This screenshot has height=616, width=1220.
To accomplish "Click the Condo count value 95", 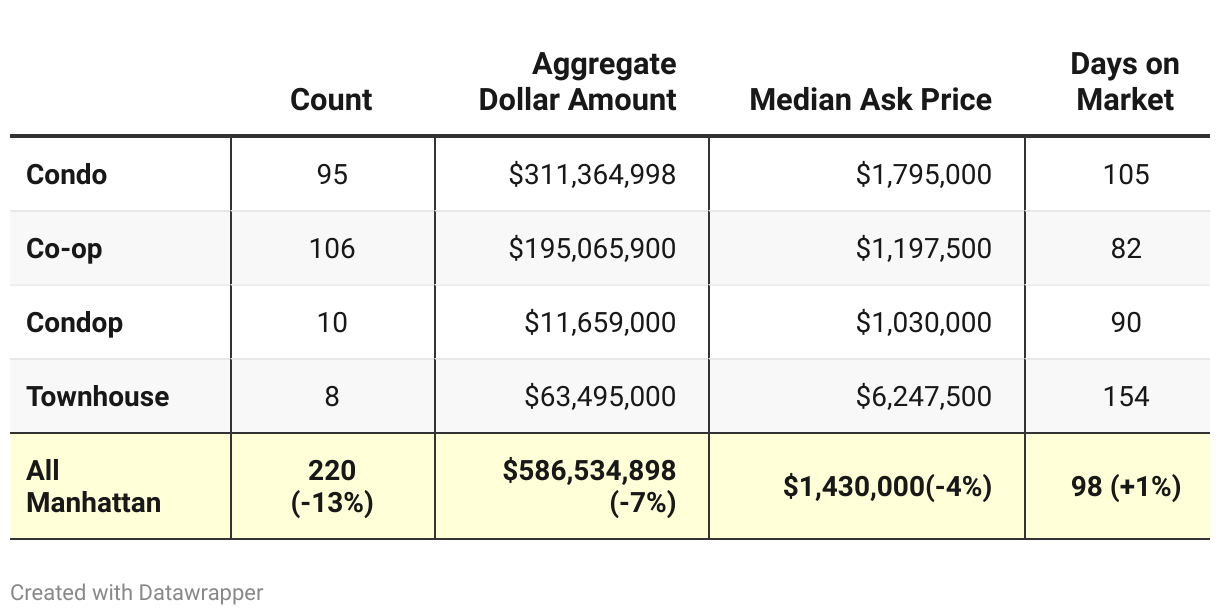I will [331, 174].
